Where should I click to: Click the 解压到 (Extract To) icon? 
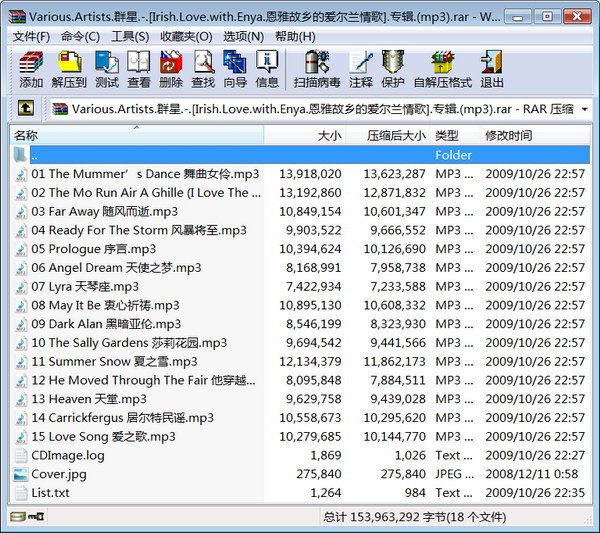tap(69, 69)
